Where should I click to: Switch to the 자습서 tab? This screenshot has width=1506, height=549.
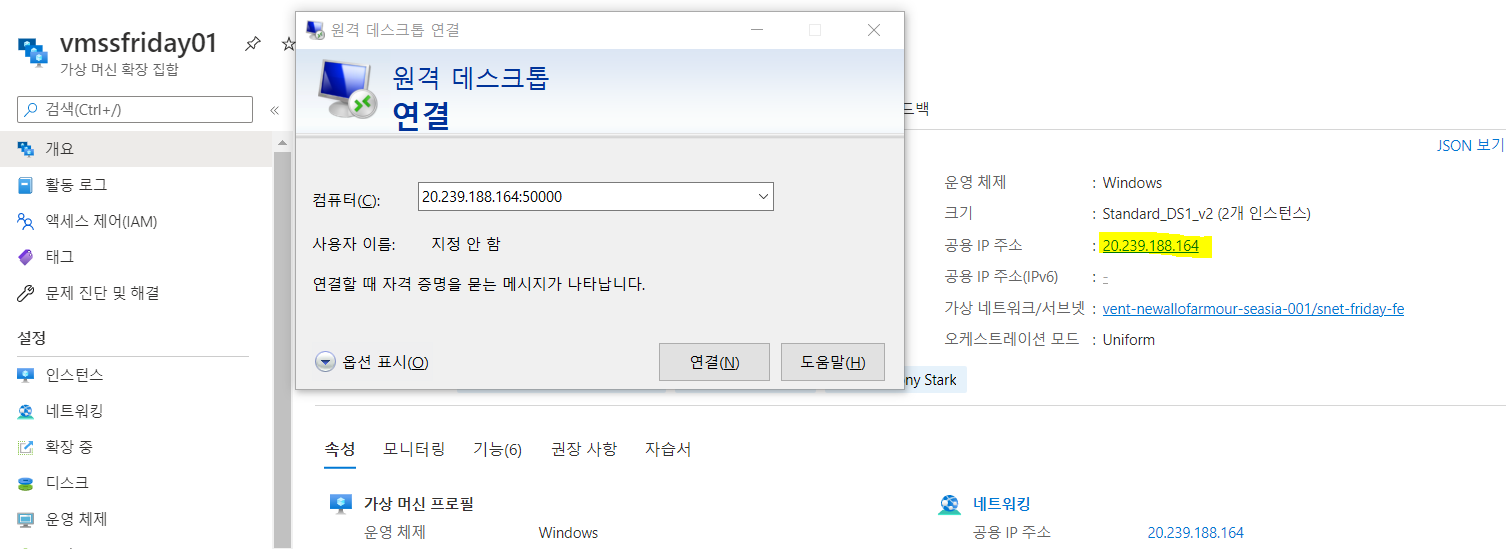click(668, 449)
